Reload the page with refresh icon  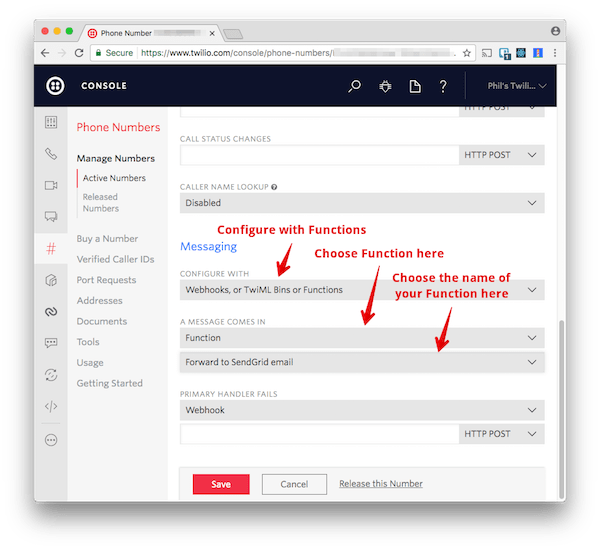click(79, 53)
